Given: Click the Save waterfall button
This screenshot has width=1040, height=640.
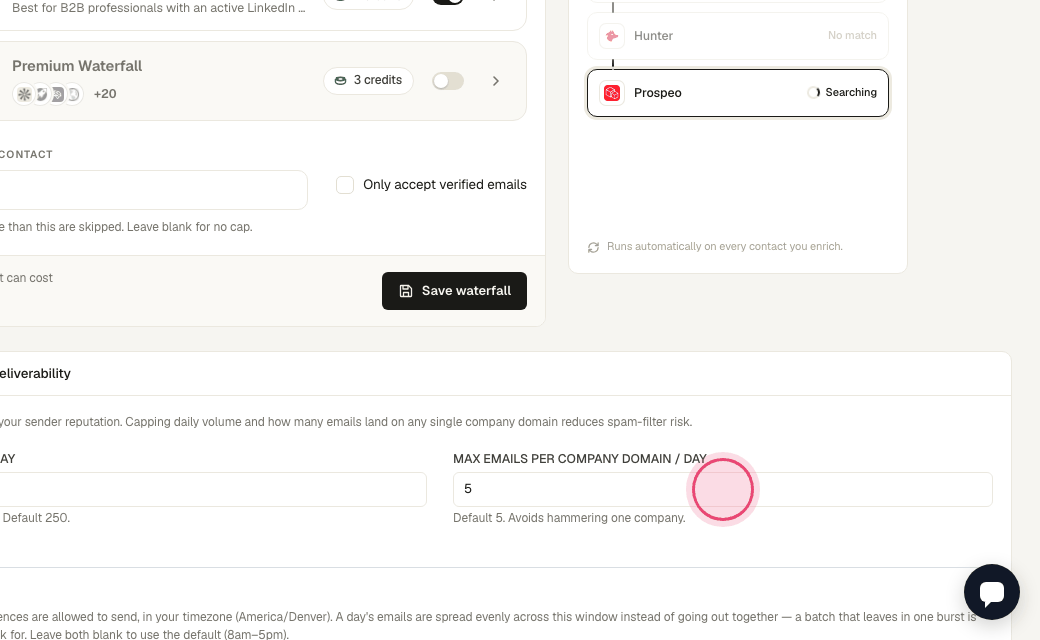Looking at the screenshot, I should click(x=454, y=290).
